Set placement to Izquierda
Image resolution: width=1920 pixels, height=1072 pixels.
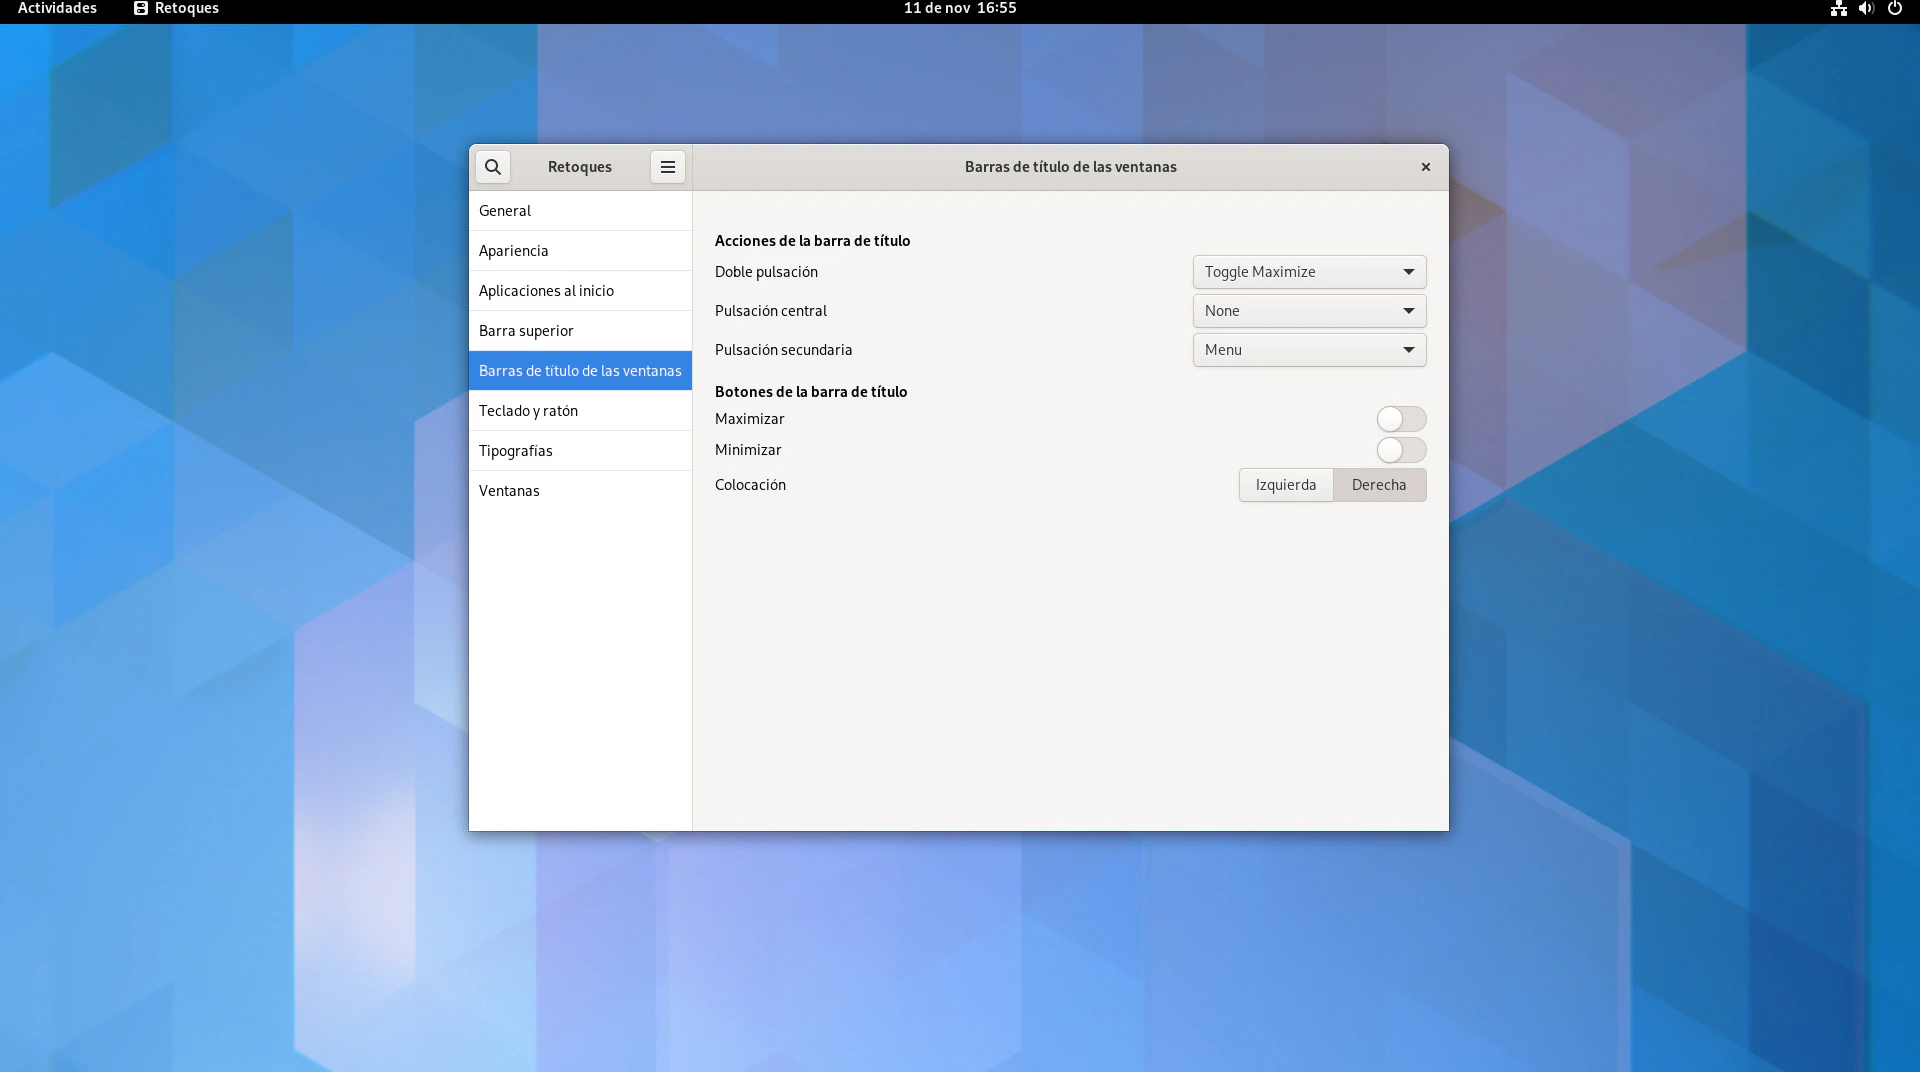click(1286, 485)
